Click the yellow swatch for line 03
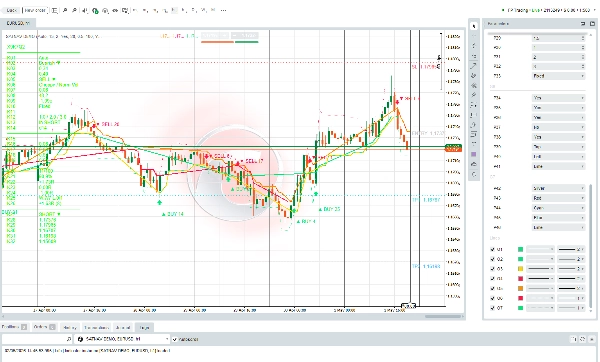This screenshot has height=362, width=600. [x=520, y=269]
